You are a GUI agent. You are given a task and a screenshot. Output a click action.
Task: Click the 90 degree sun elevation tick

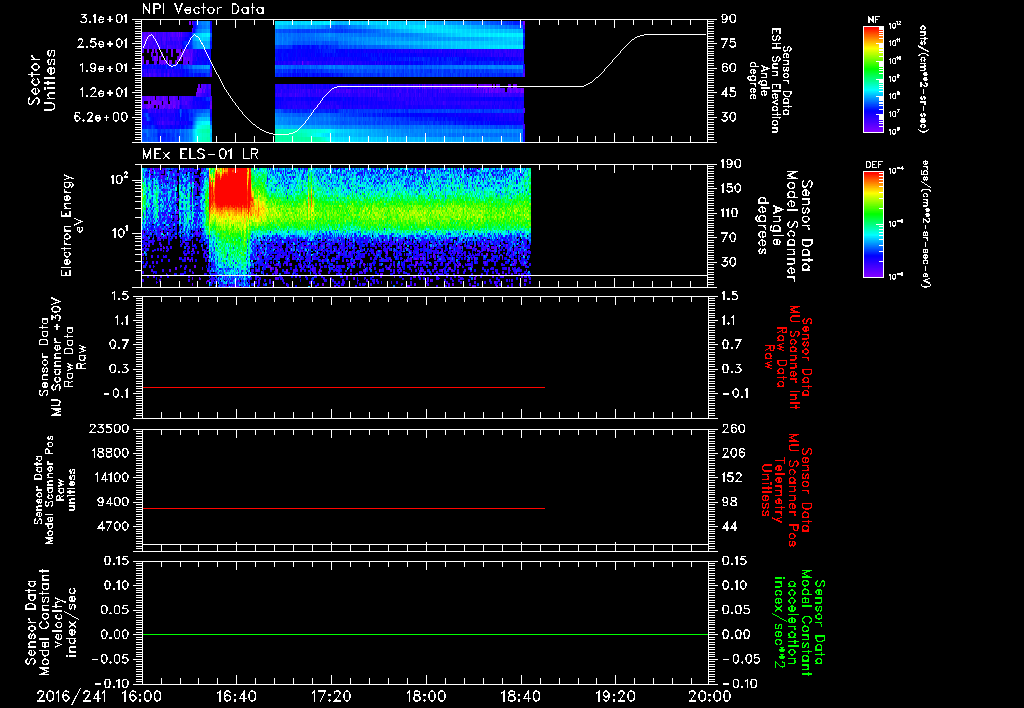(729, 18)
